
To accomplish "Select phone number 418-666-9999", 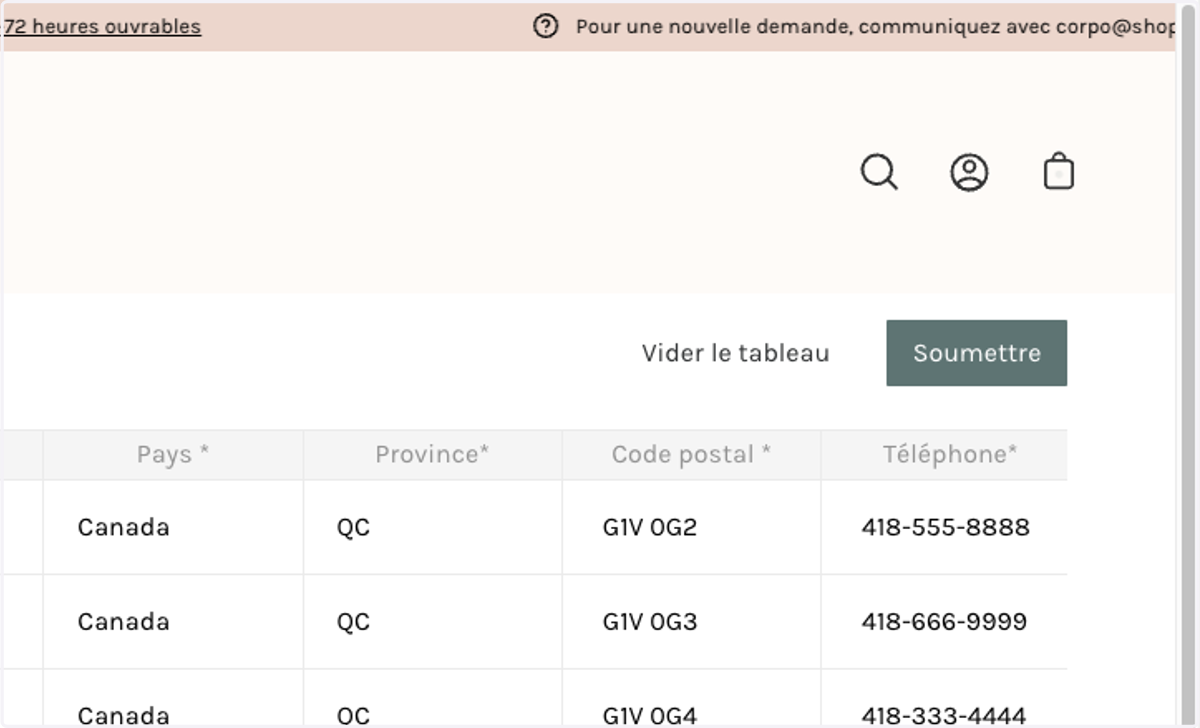I will pos(944,622).
